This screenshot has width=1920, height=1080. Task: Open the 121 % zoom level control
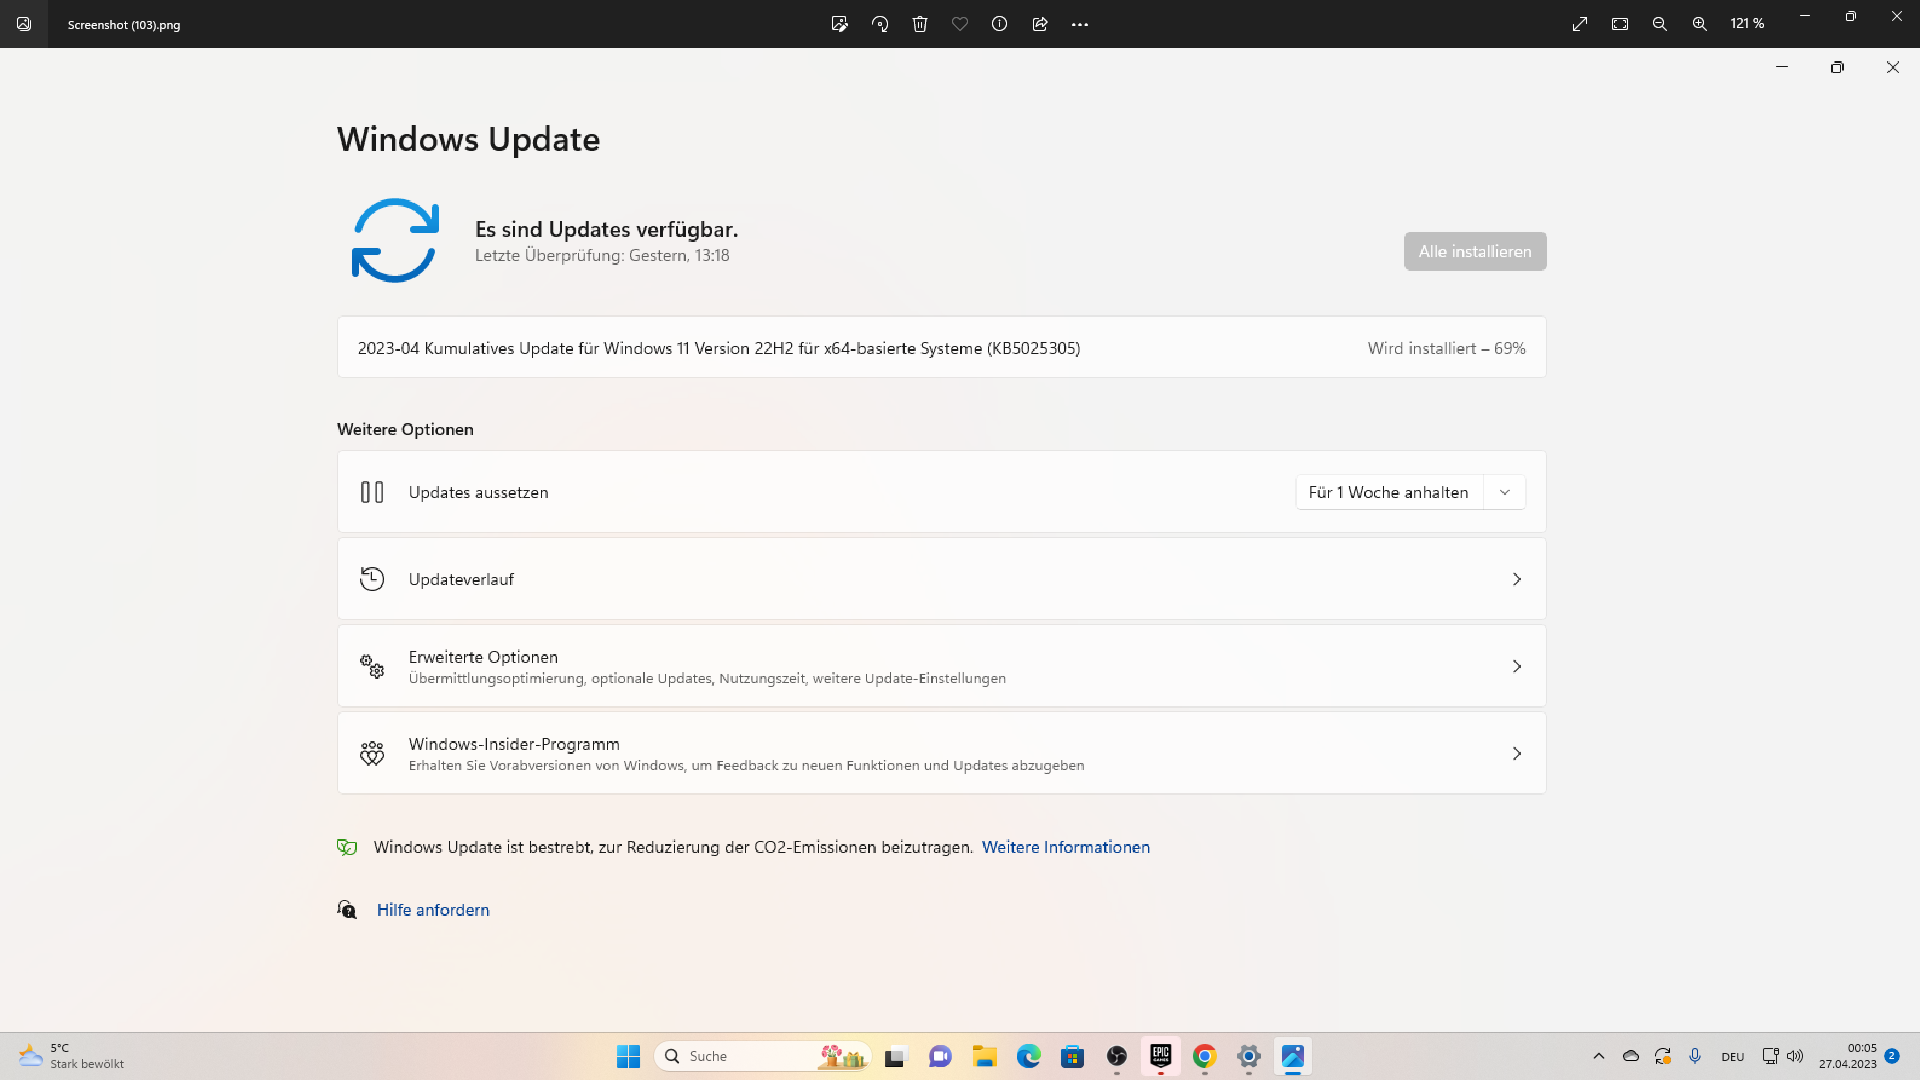coord(1747,24)
